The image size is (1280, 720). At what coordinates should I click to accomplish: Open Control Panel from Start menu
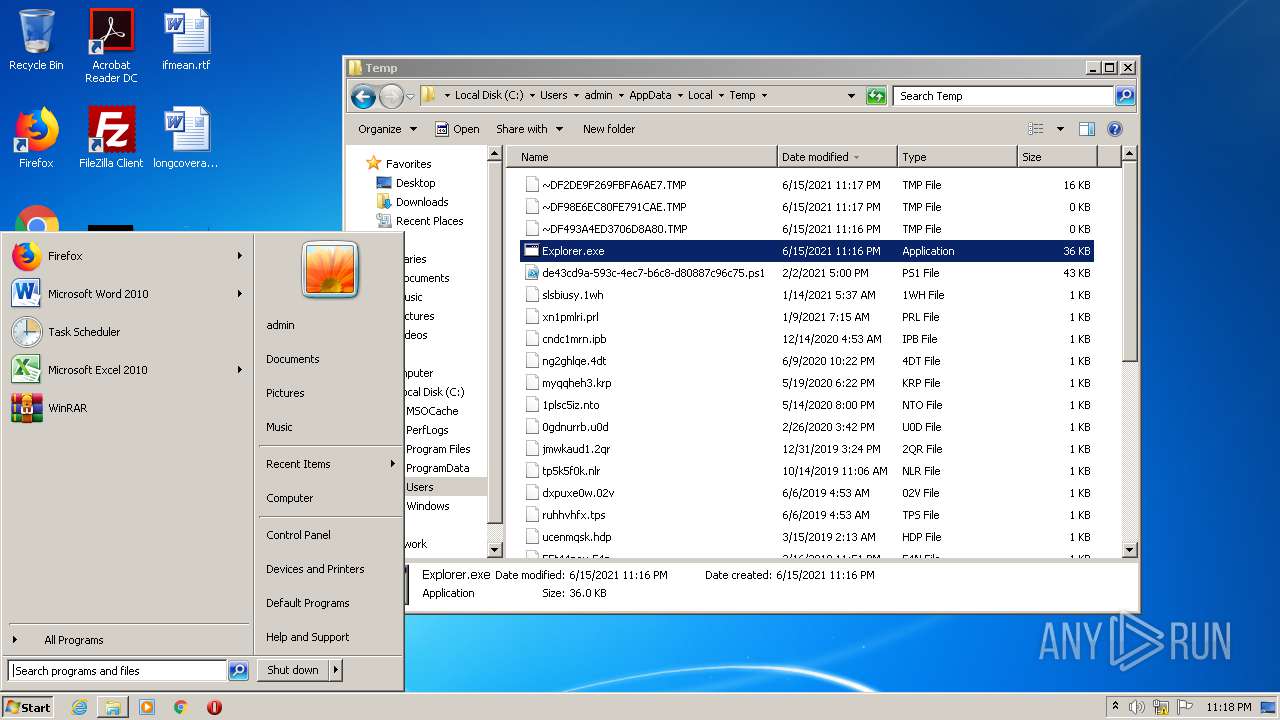point(298,535)
